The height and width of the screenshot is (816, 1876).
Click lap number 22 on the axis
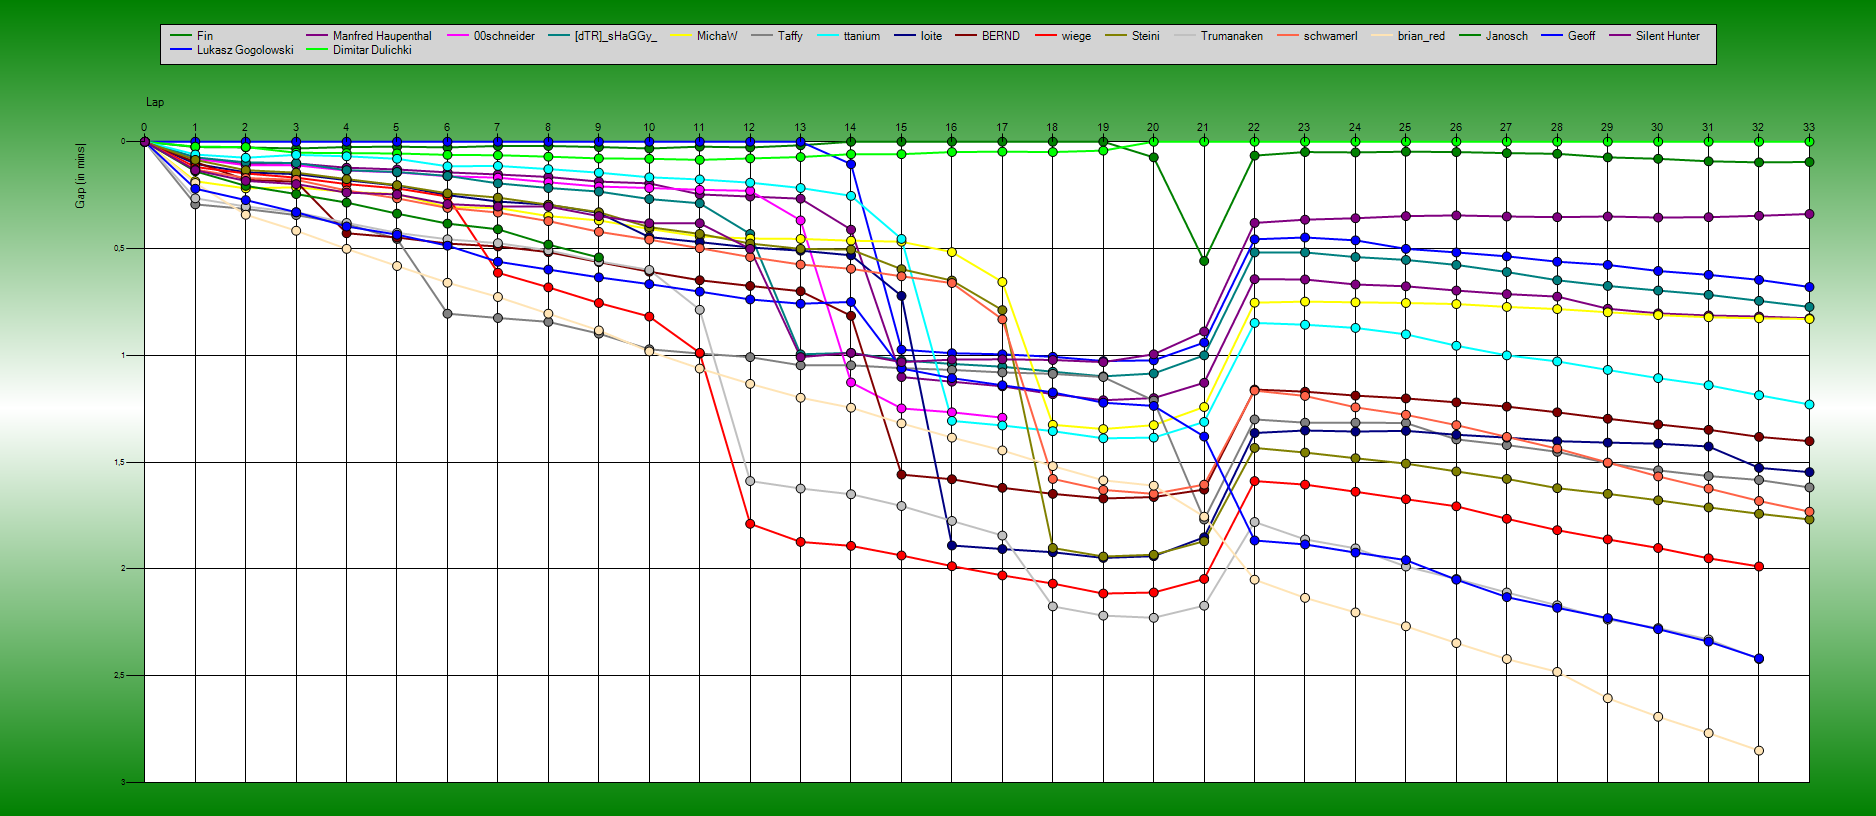1254,128
